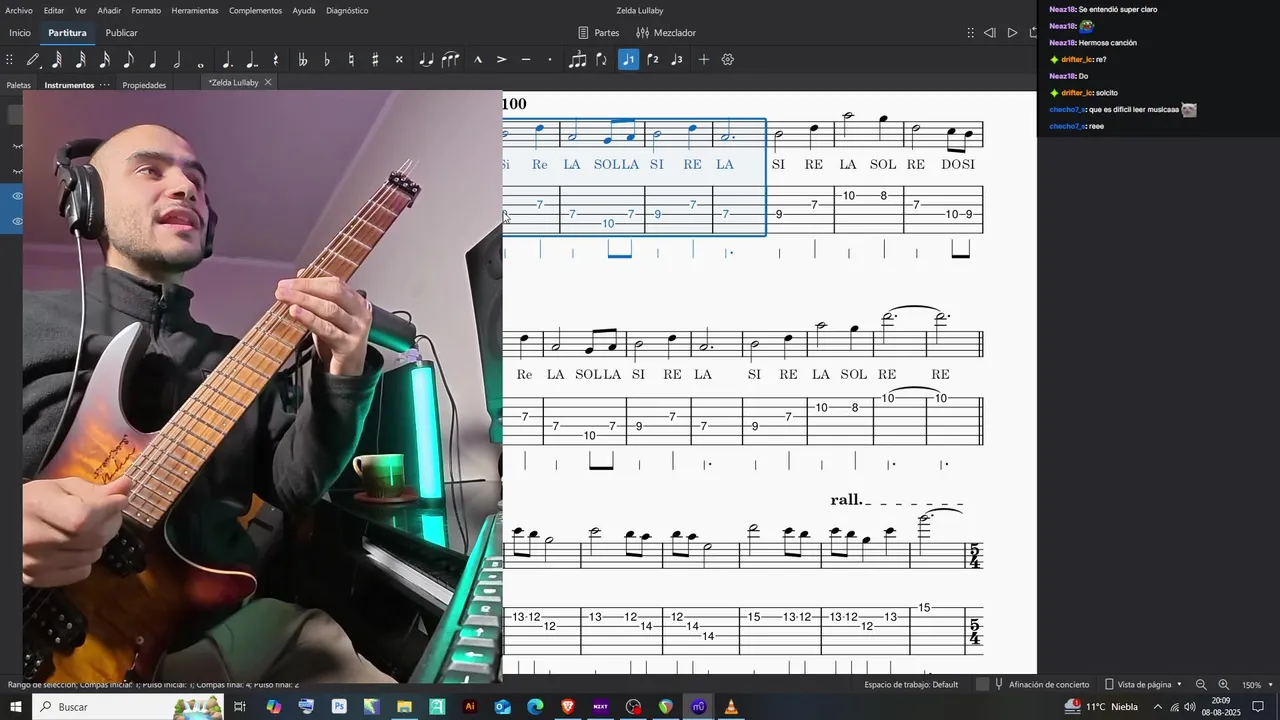This screenshot has width=1280, height=720.
Task: Open the Añadir menu
Action: [109, 10]
